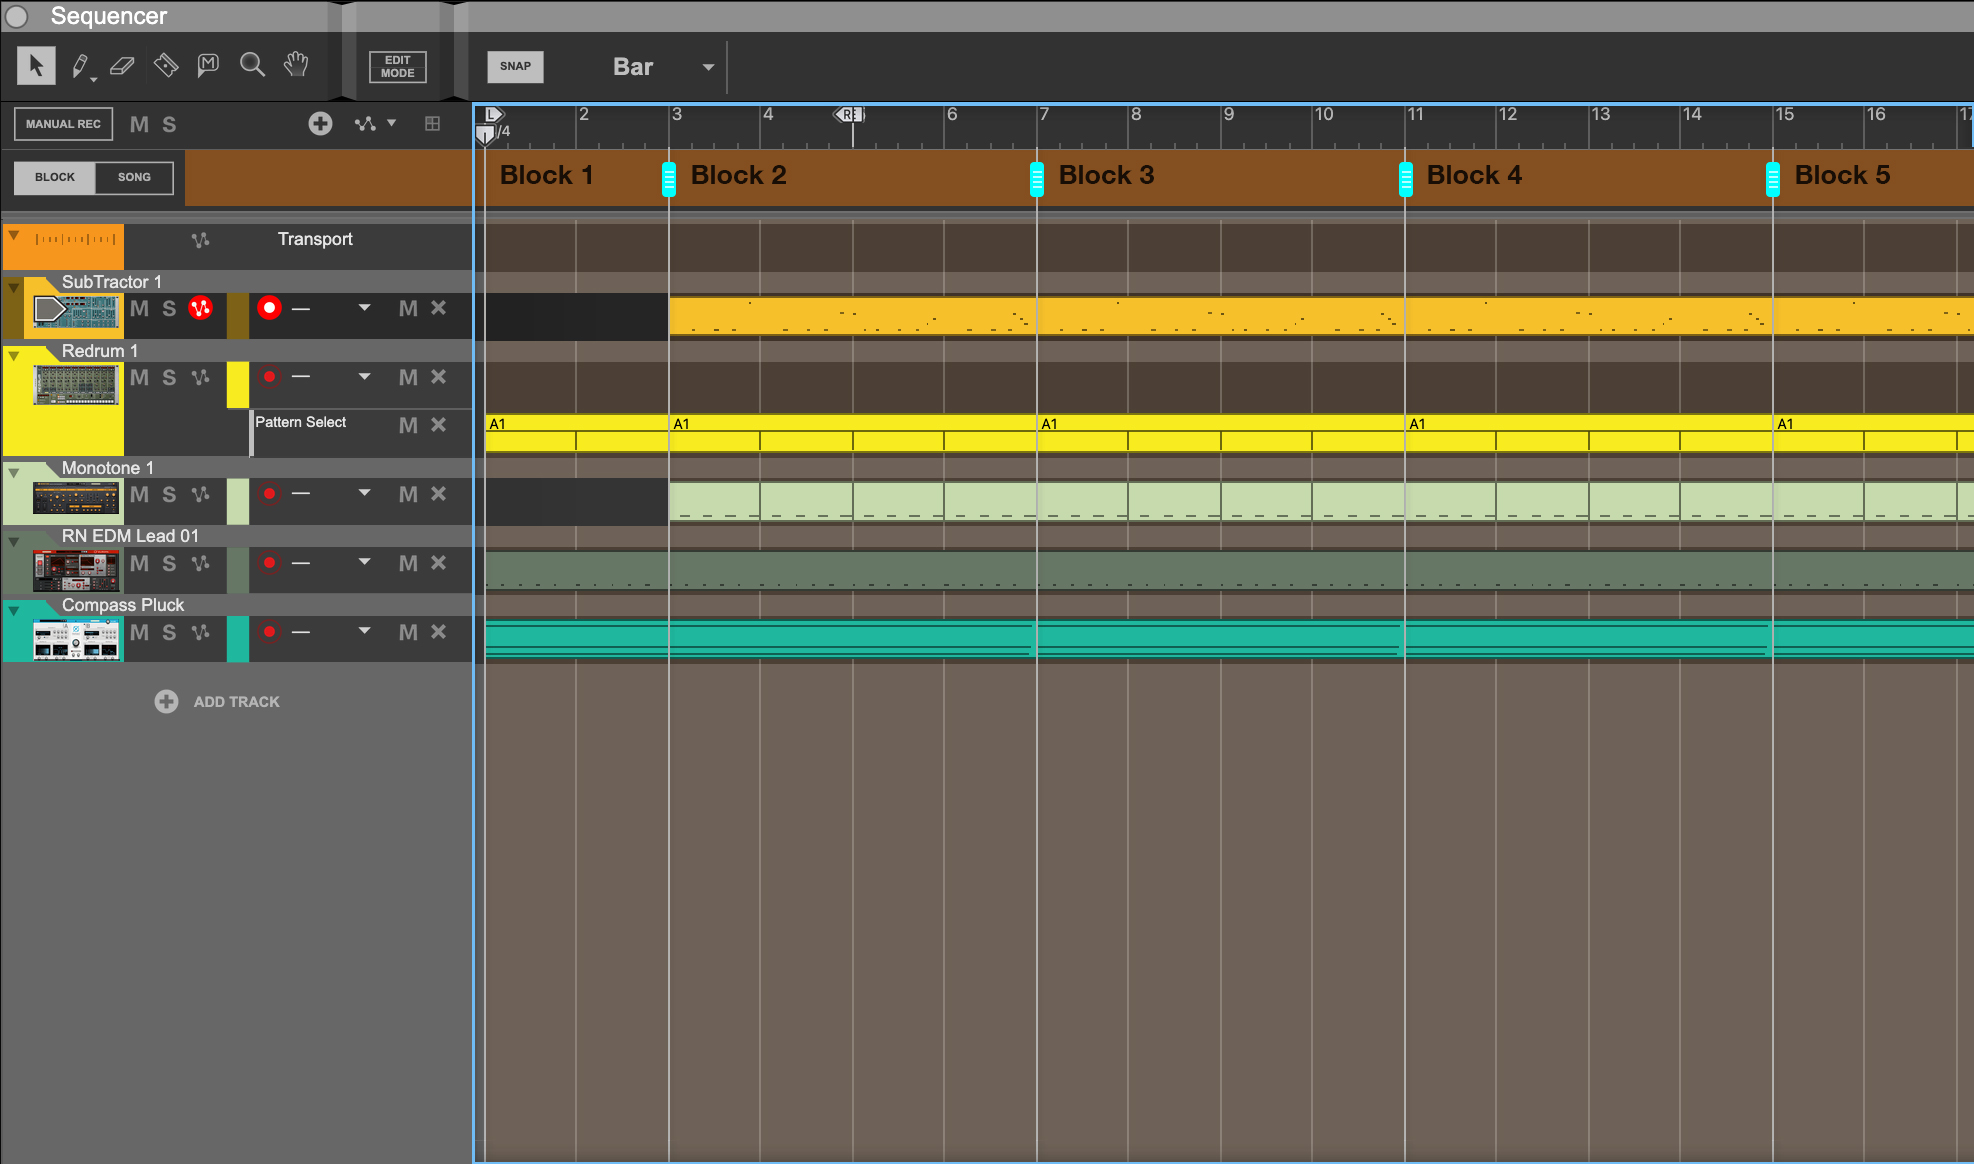Open the track parameter automation dropdown arrow
1974x1164 pixels.
[391, 123]
